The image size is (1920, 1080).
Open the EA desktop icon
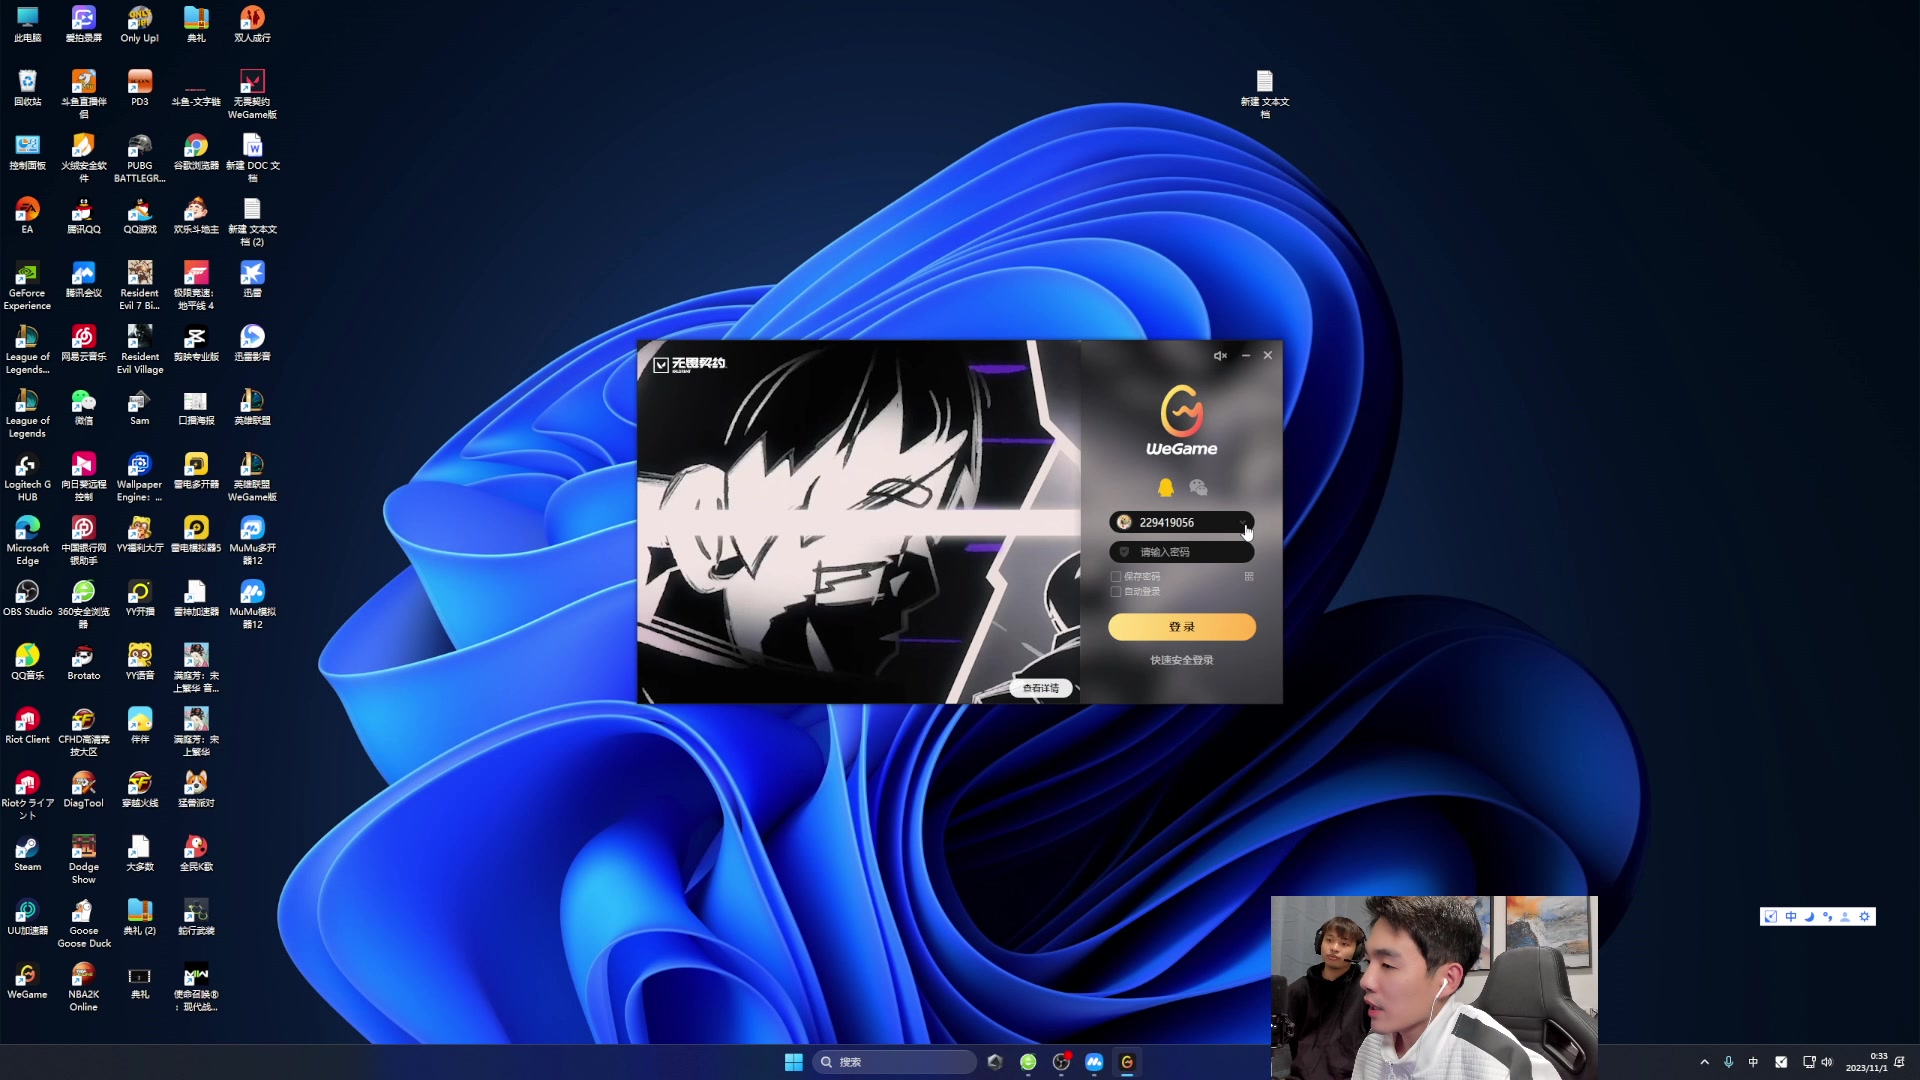(27, 216)
